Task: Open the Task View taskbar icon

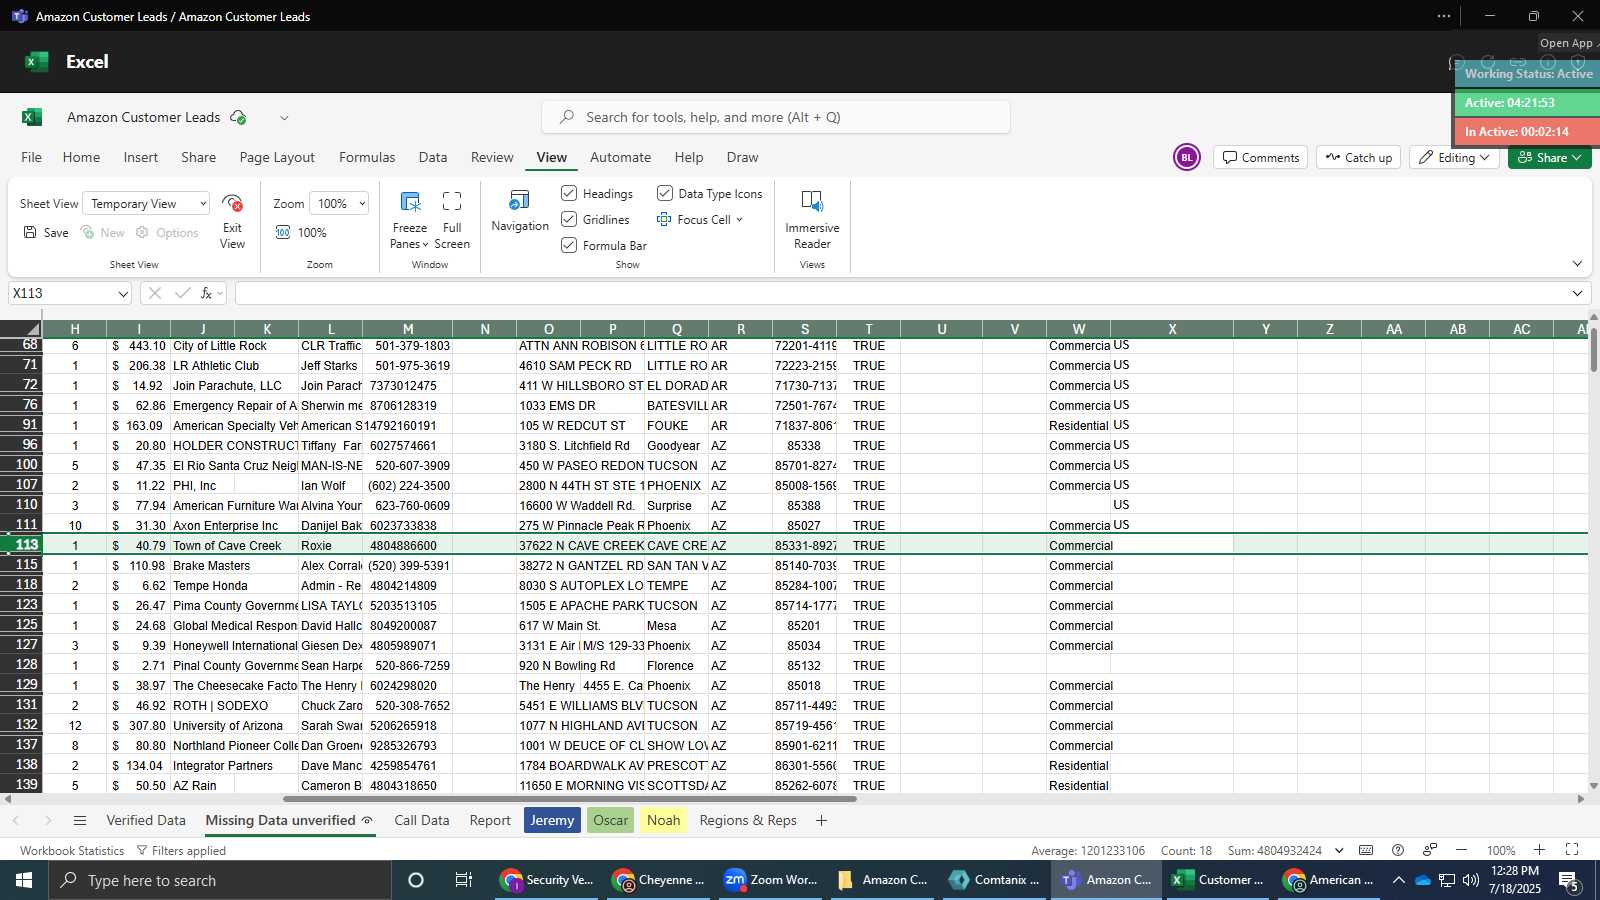Action: 463,880
